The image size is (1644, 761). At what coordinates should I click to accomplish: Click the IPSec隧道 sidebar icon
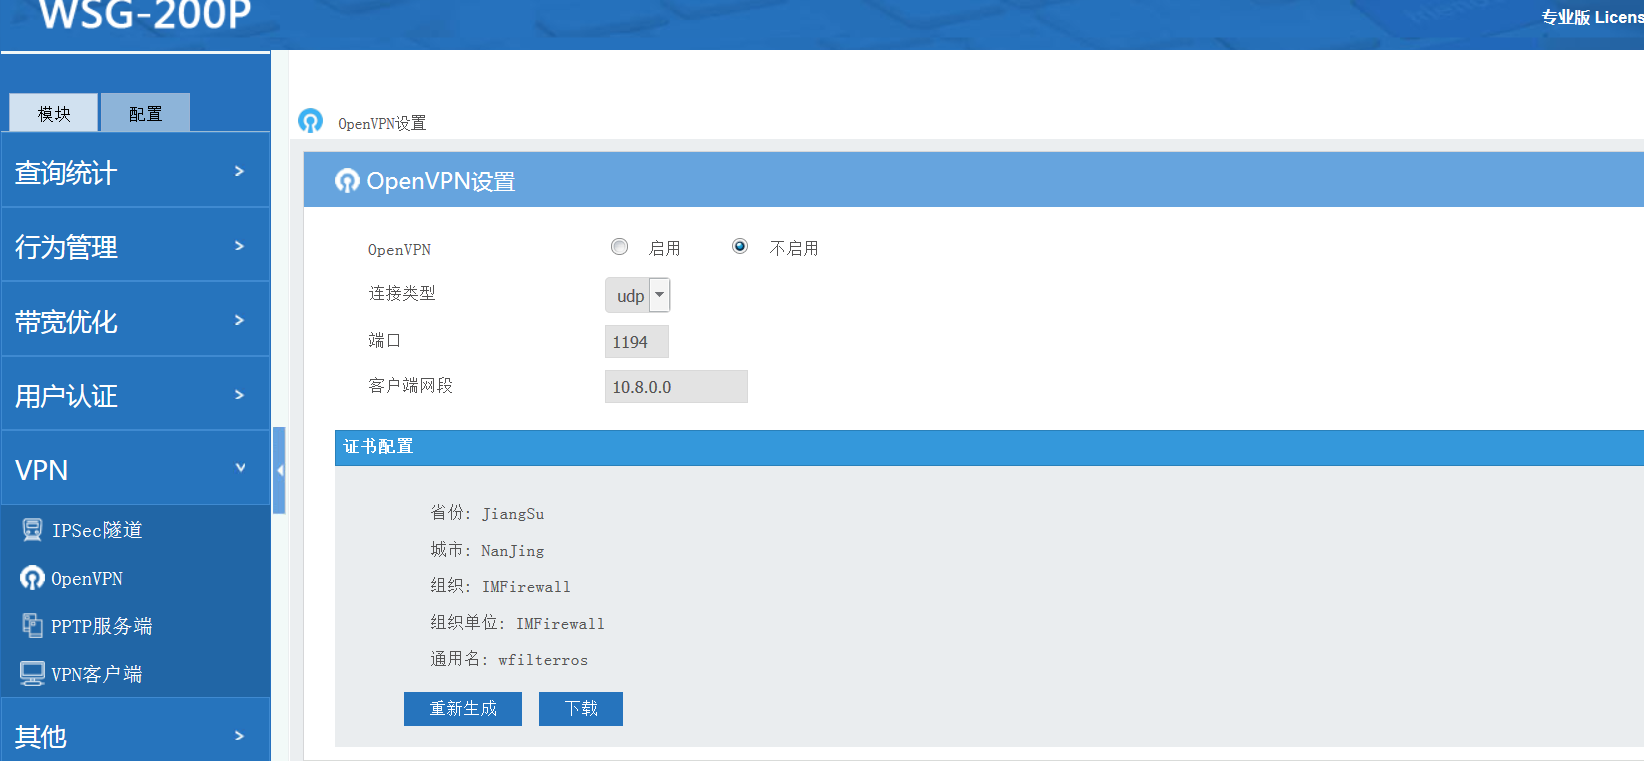point(32,530)
